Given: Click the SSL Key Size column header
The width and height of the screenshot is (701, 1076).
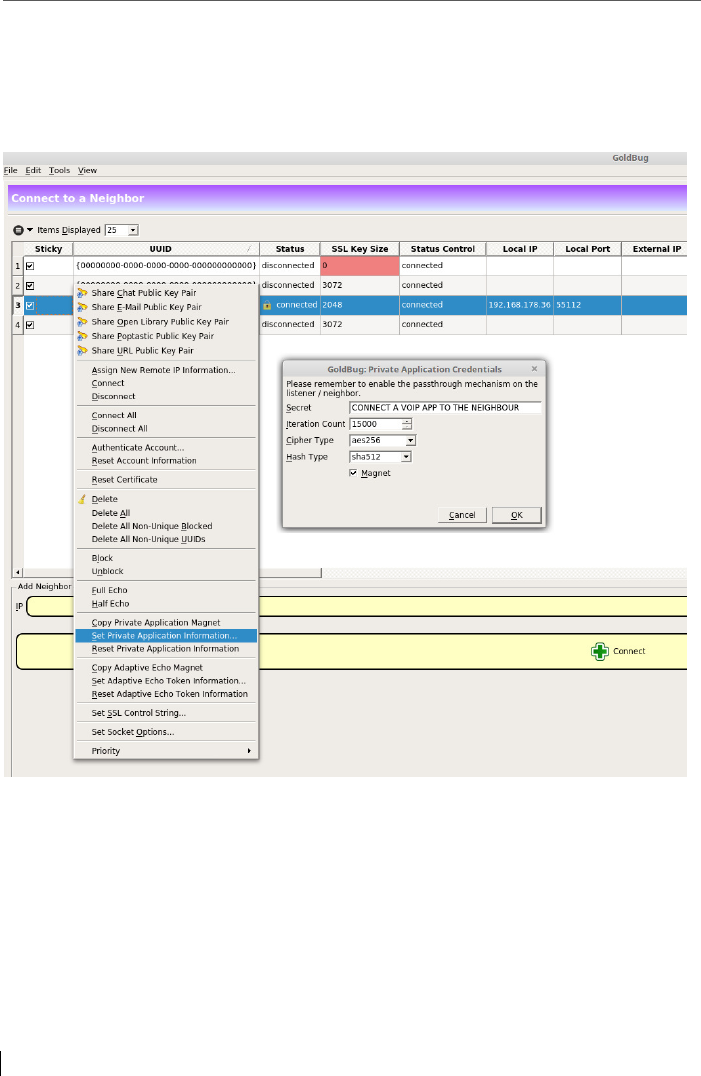Looking at the screenshot, I should tap(359, 249).
